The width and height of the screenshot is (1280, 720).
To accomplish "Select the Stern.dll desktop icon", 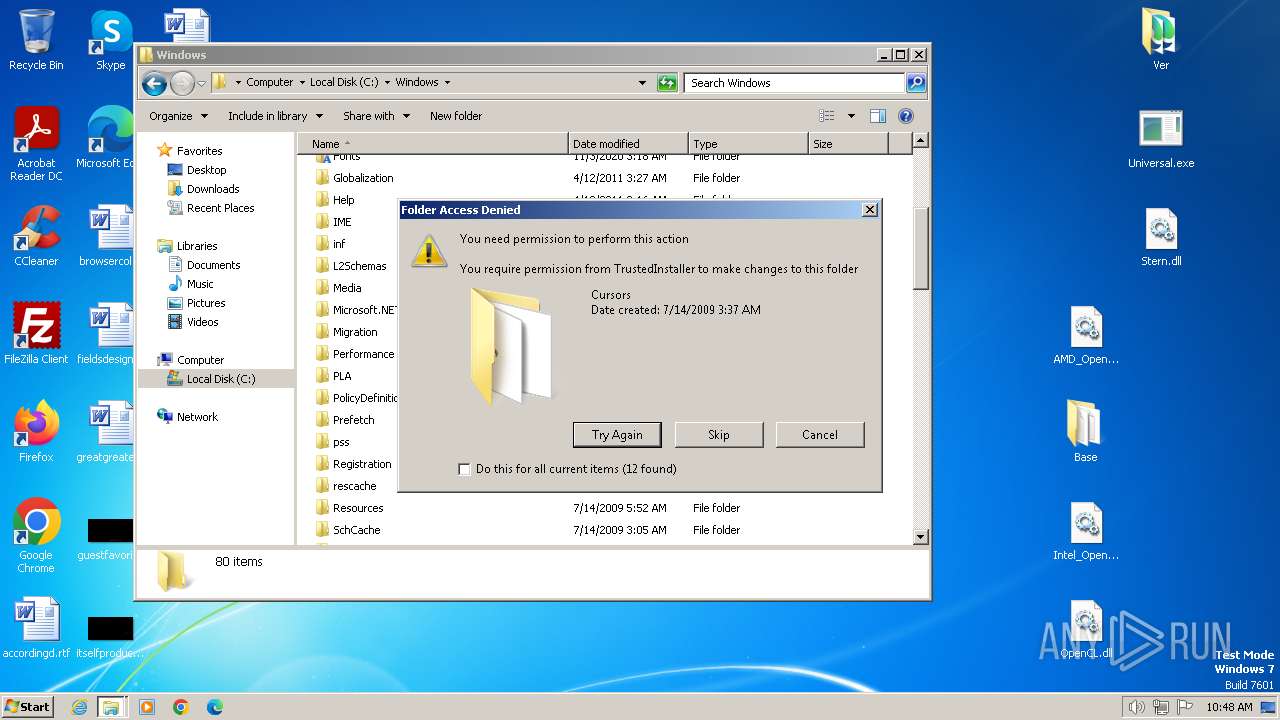I will click(1161, 236).
